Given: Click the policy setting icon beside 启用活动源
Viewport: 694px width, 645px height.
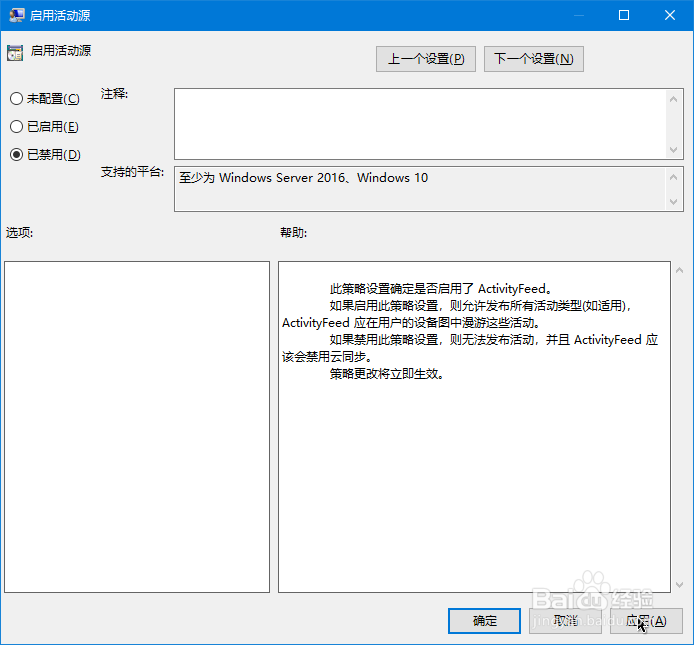Looking at the screenshot, I should 15,53.
